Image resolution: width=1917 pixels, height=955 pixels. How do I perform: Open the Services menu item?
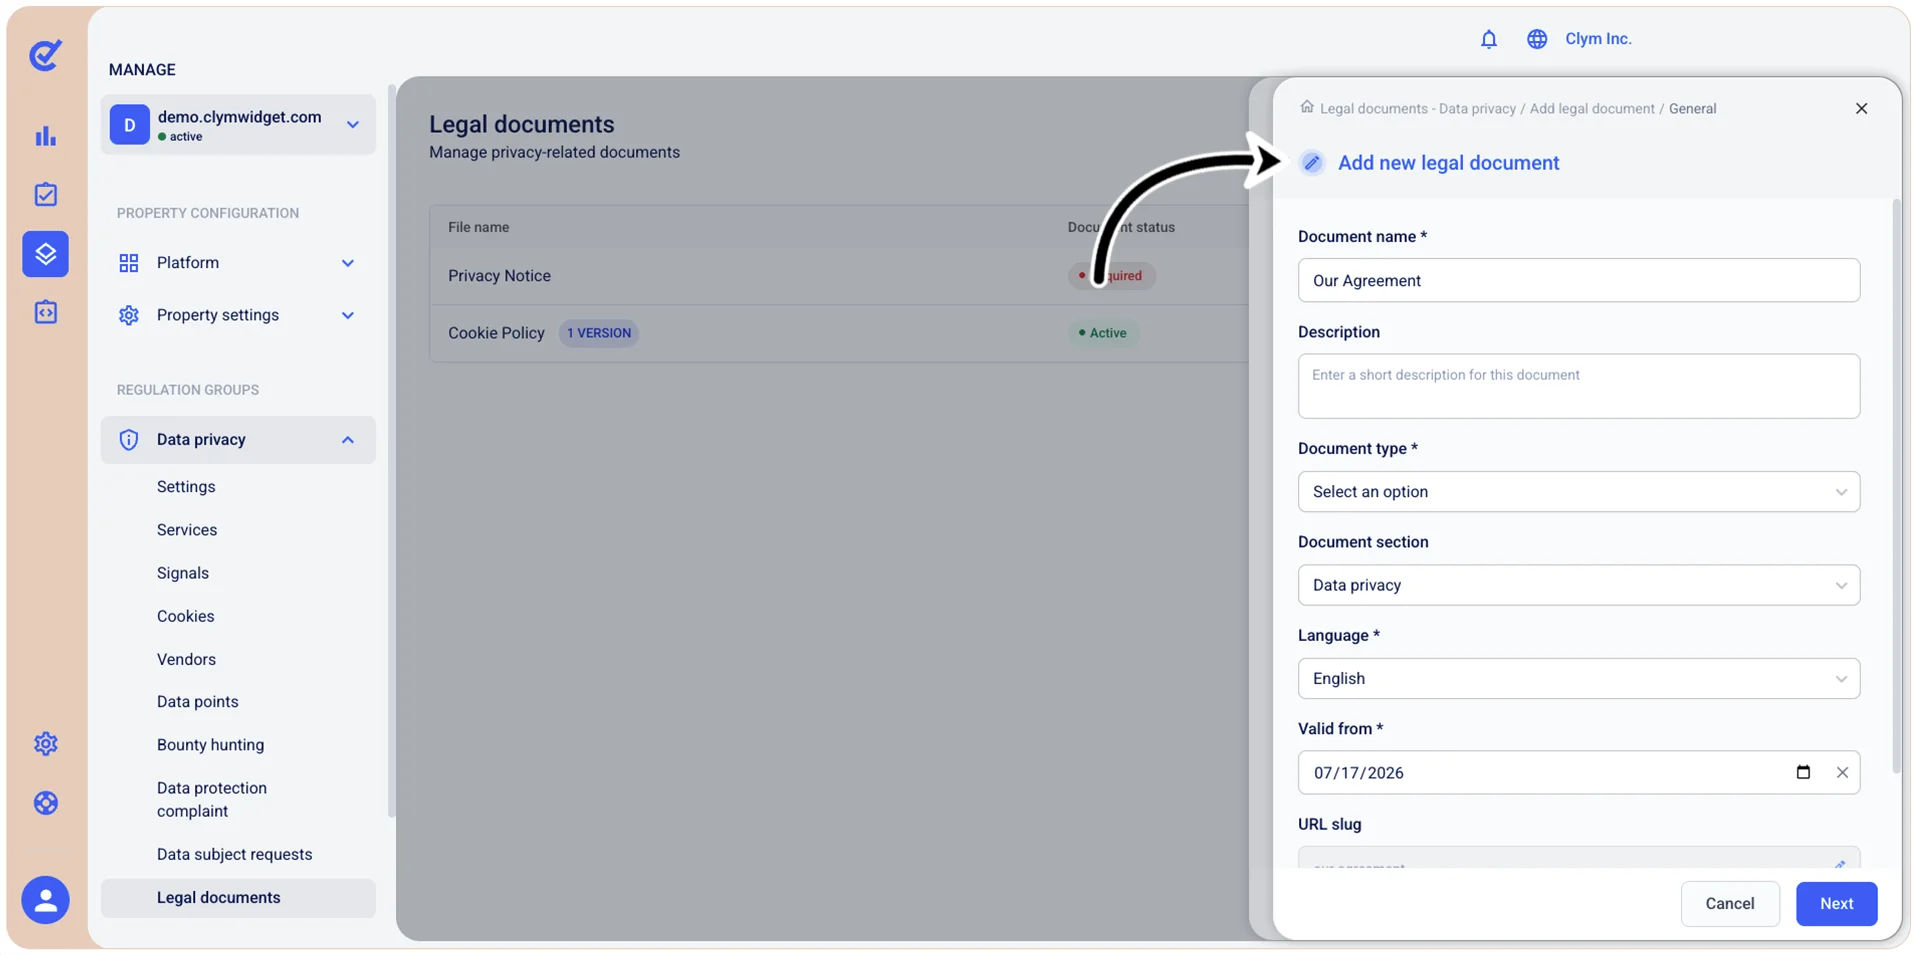(187, 530)
